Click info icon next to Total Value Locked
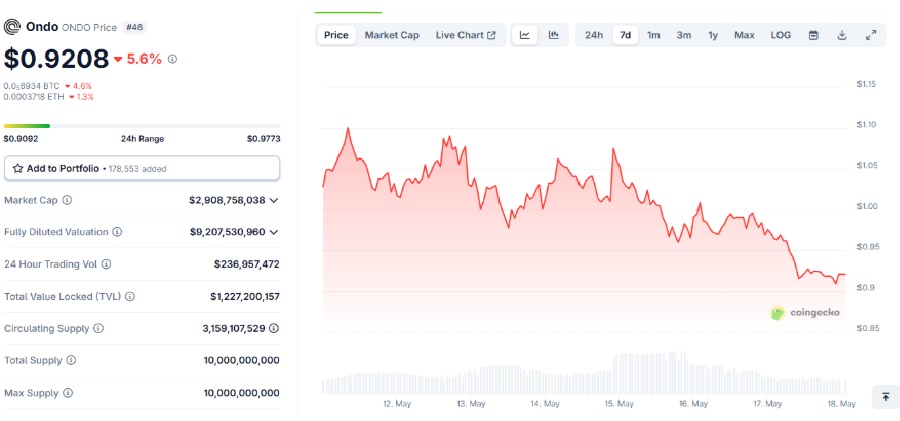The height and width of the screenshot is (421, 900). tap(129, 296)
